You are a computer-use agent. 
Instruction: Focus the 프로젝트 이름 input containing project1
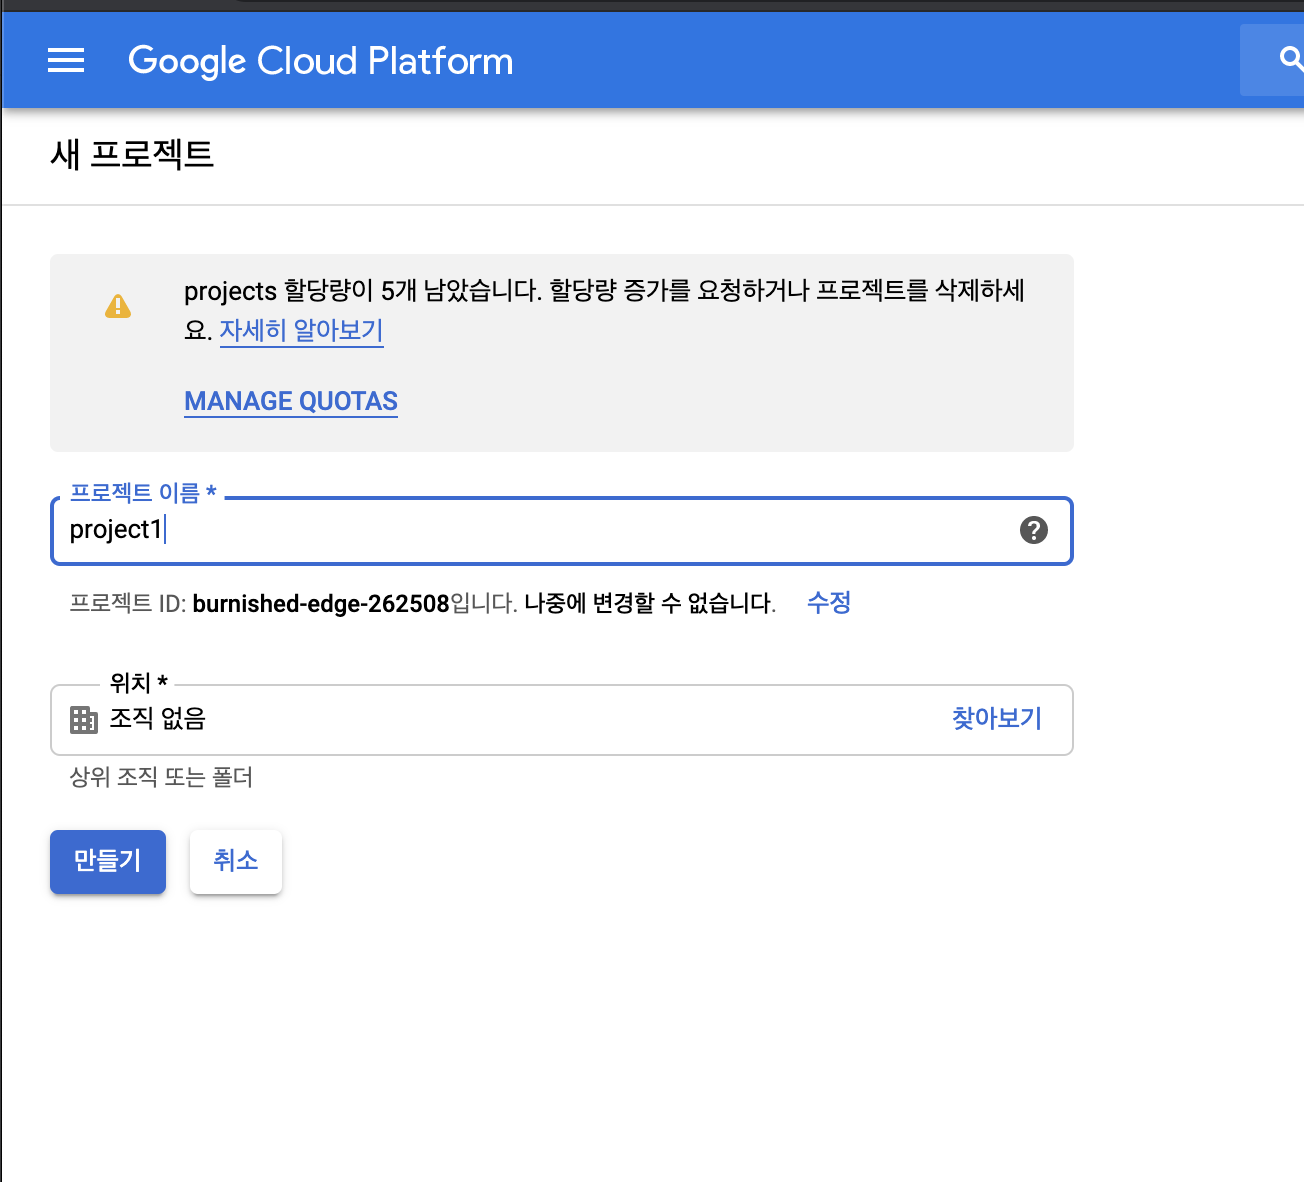pos(562,530)
